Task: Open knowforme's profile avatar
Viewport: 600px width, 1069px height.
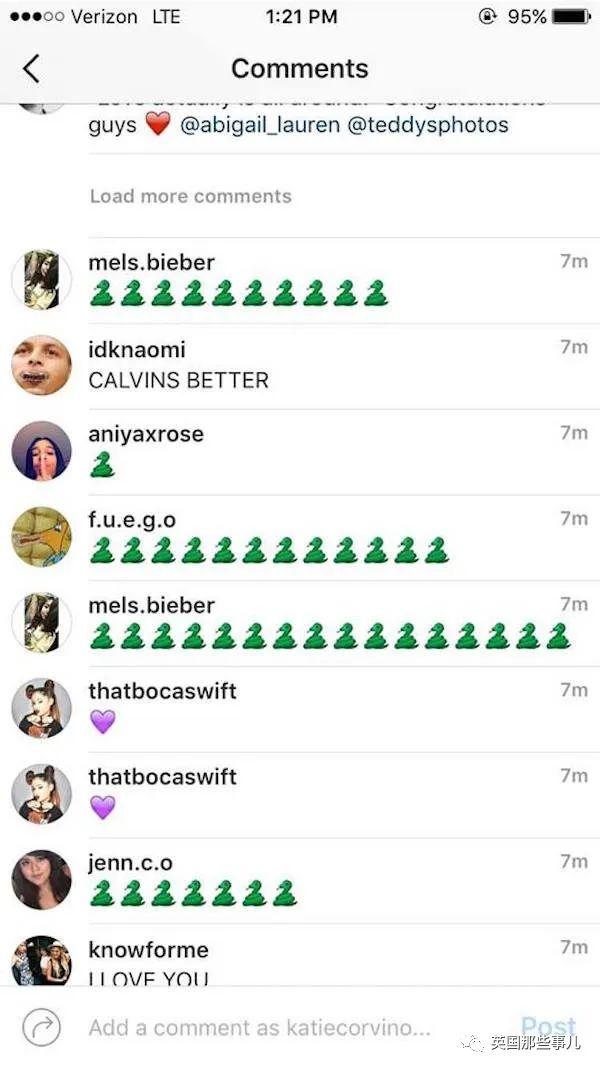Action: 42,960
